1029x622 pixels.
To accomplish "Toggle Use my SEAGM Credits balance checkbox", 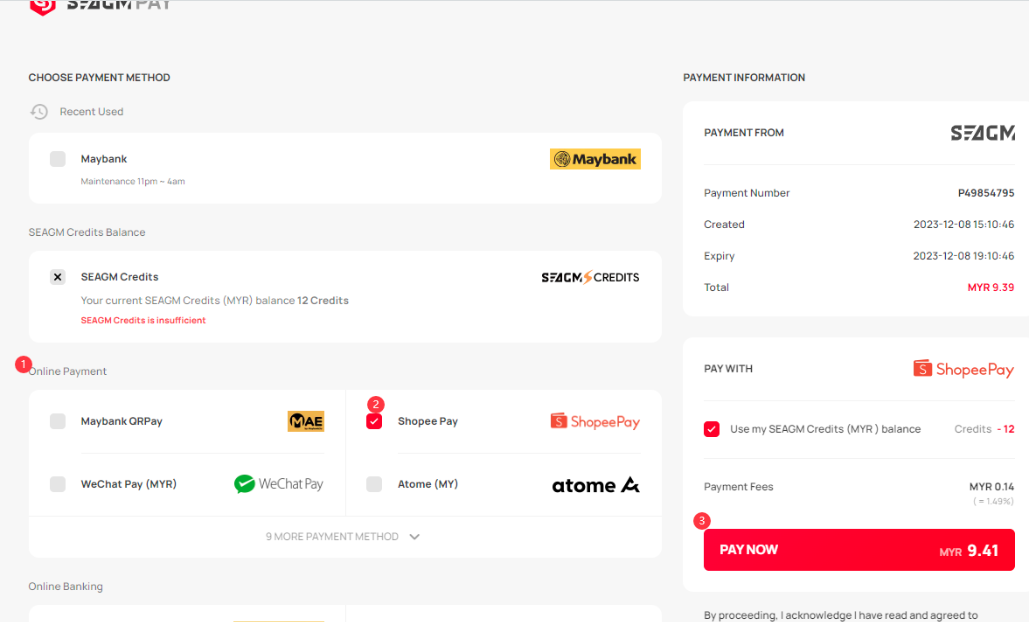I will pos(712,429).
